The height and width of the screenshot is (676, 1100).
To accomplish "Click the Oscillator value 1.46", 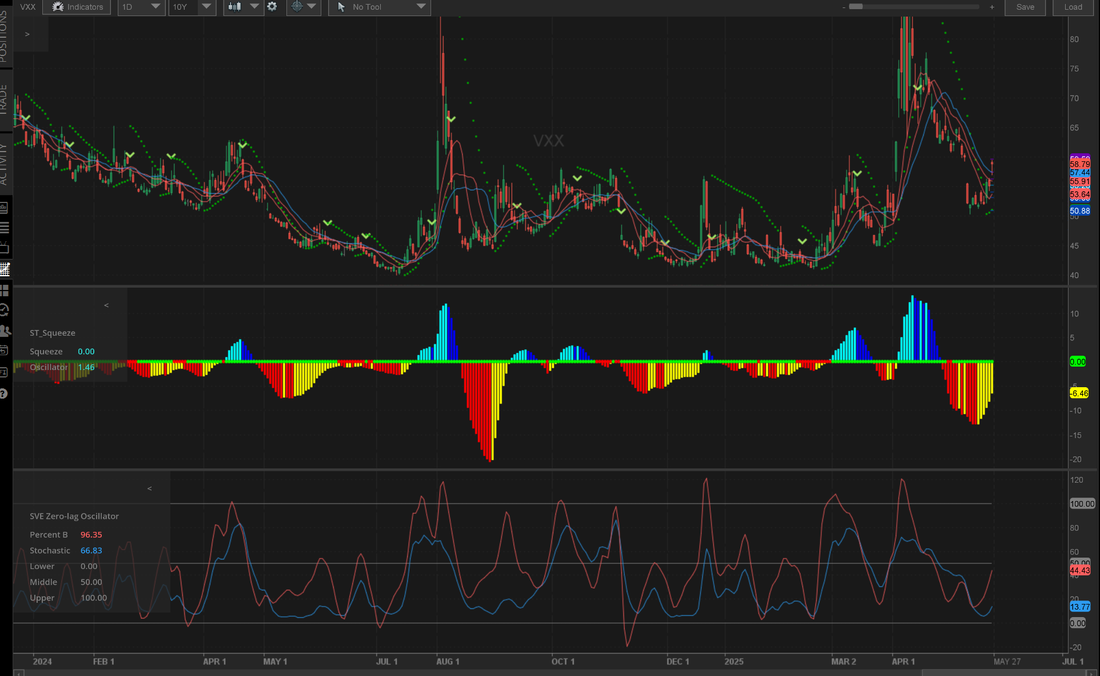I will coord(86,367).
